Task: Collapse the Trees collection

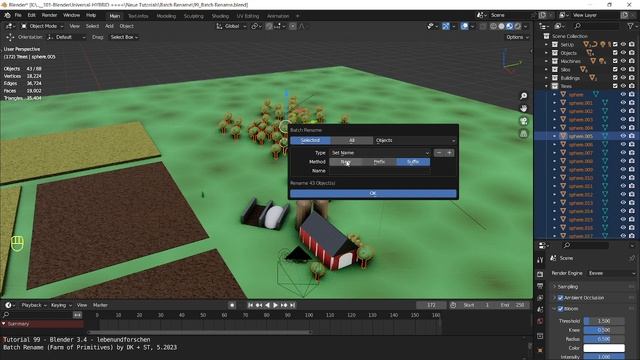Action: [x=547, y=86]
